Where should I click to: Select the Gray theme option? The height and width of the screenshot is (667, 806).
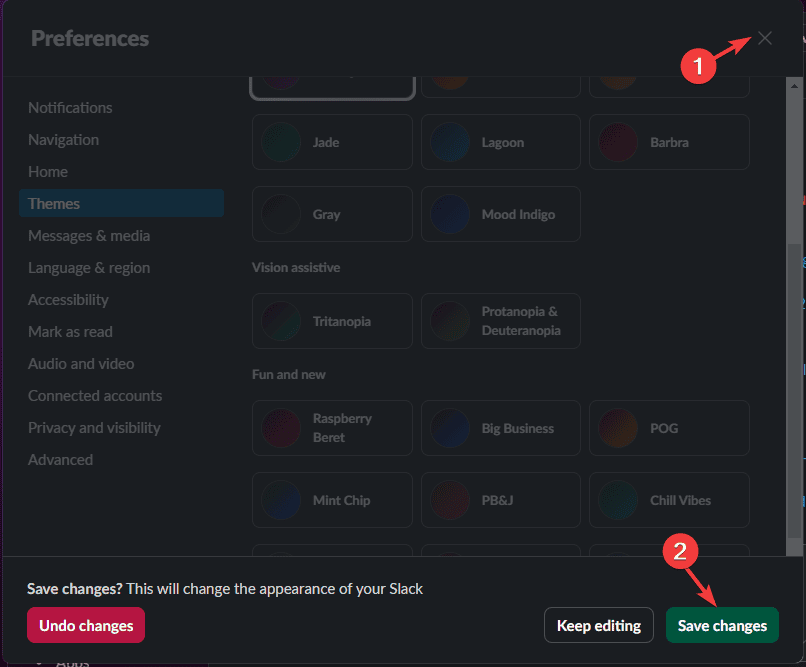coord(332,214)
